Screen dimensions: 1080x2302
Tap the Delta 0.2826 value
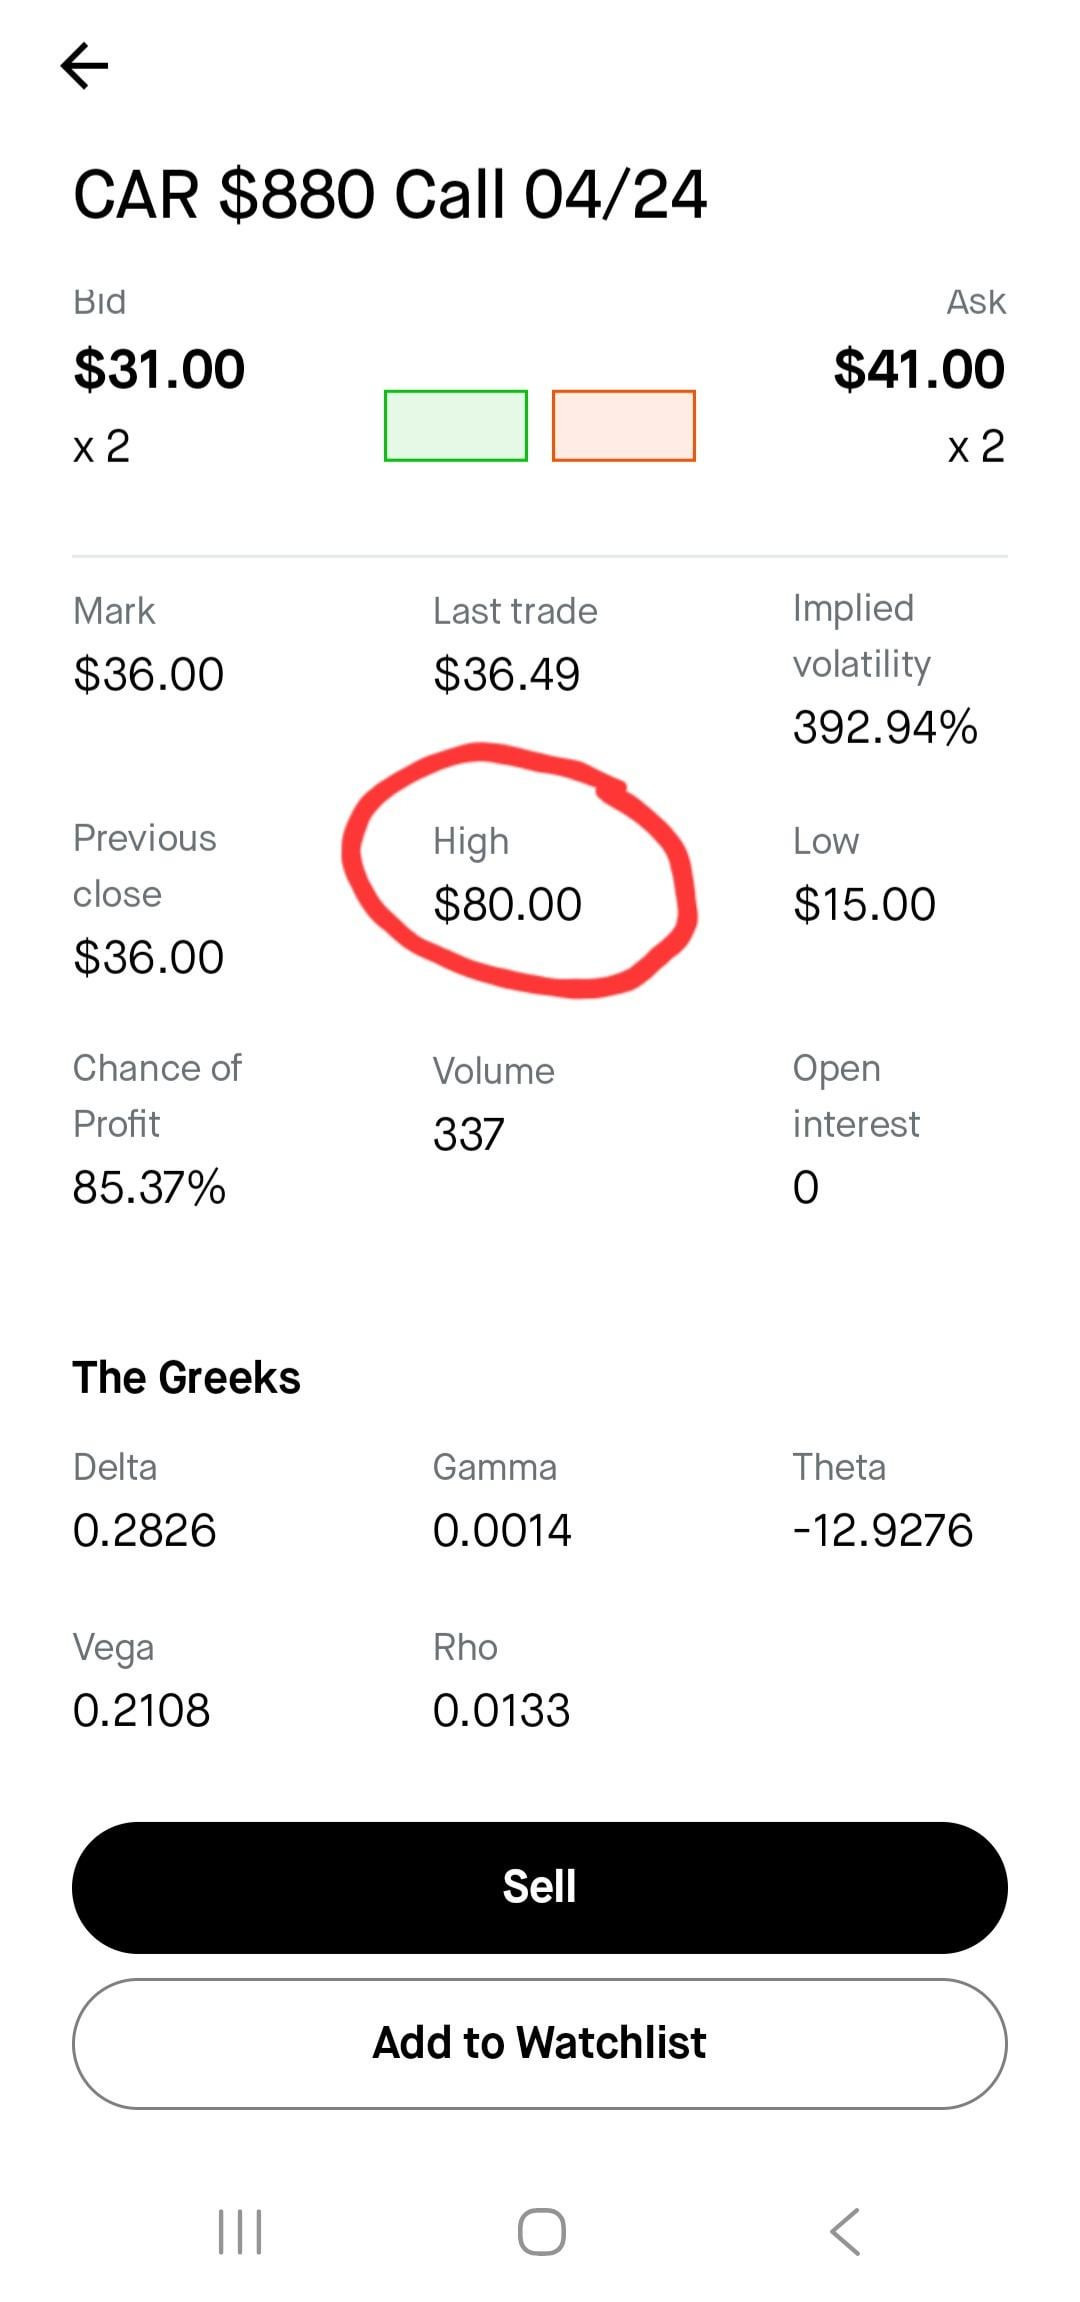145,1531
